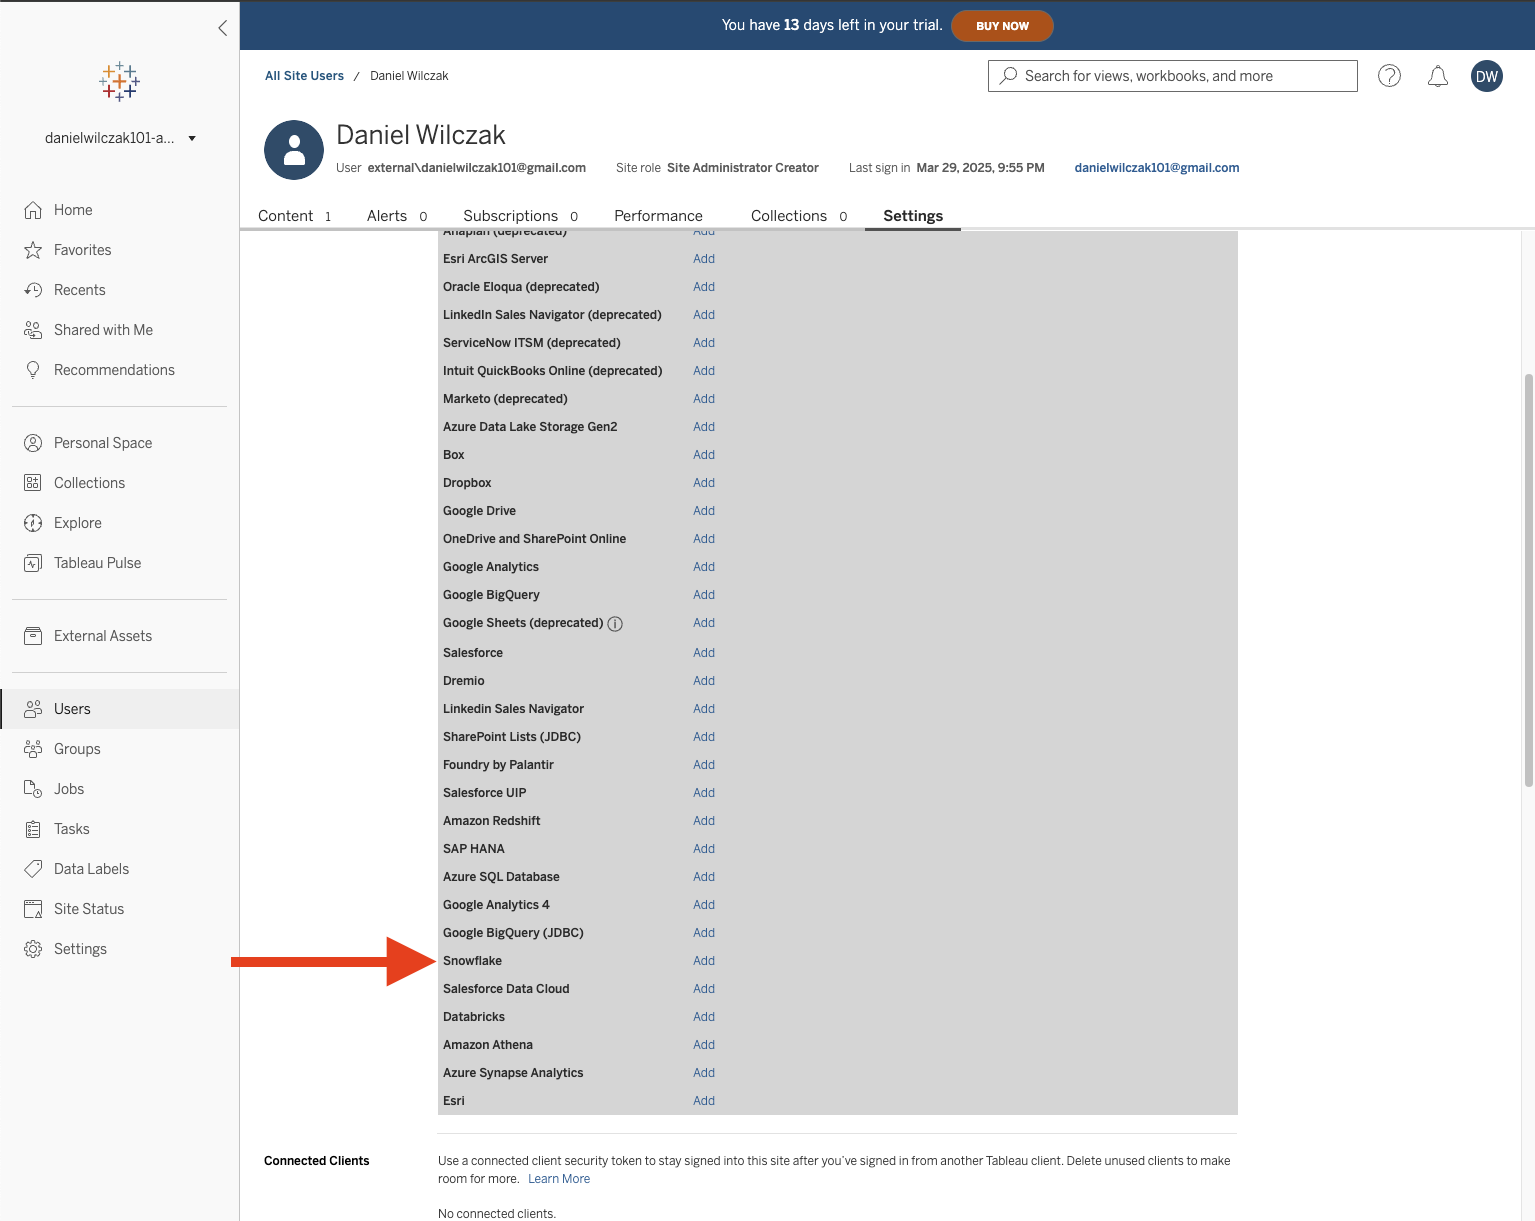Click the Tableau logo icon
The image size is (1535, 1221).
(119, 82)
